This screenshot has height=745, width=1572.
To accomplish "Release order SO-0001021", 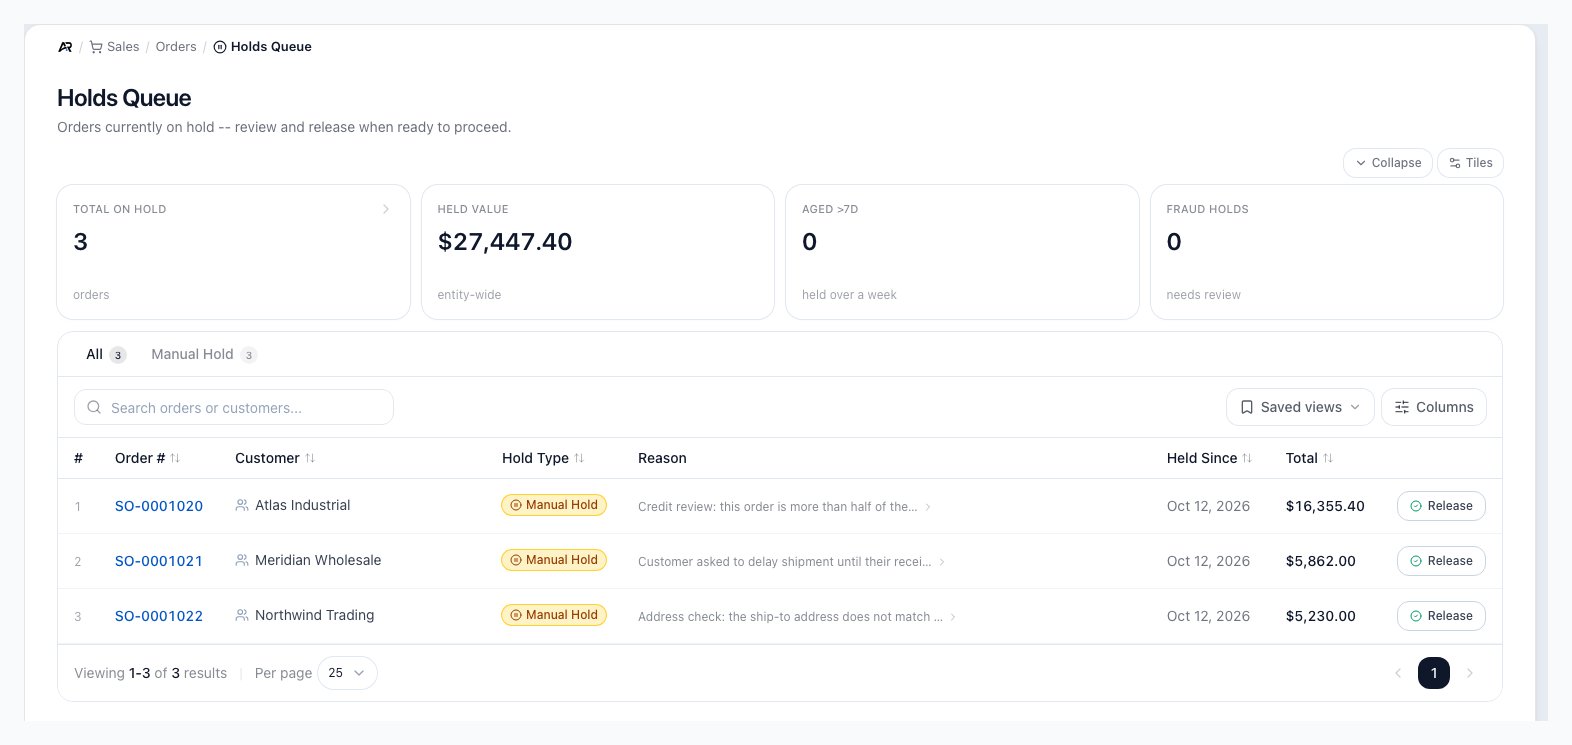I will pyautogui.click(x=1441, y=561).
